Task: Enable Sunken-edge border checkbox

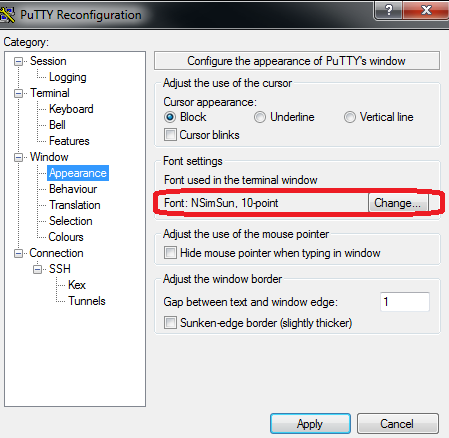Action: [170, 323]
